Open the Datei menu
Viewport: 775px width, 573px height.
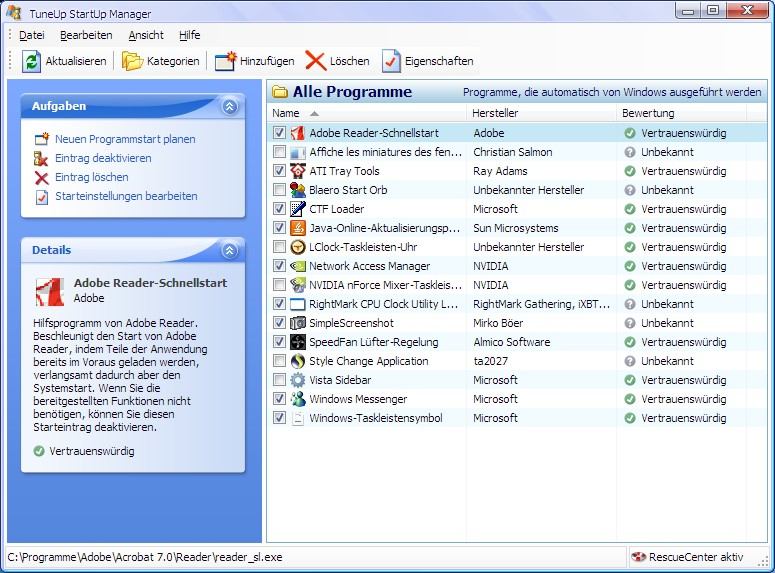32,35
